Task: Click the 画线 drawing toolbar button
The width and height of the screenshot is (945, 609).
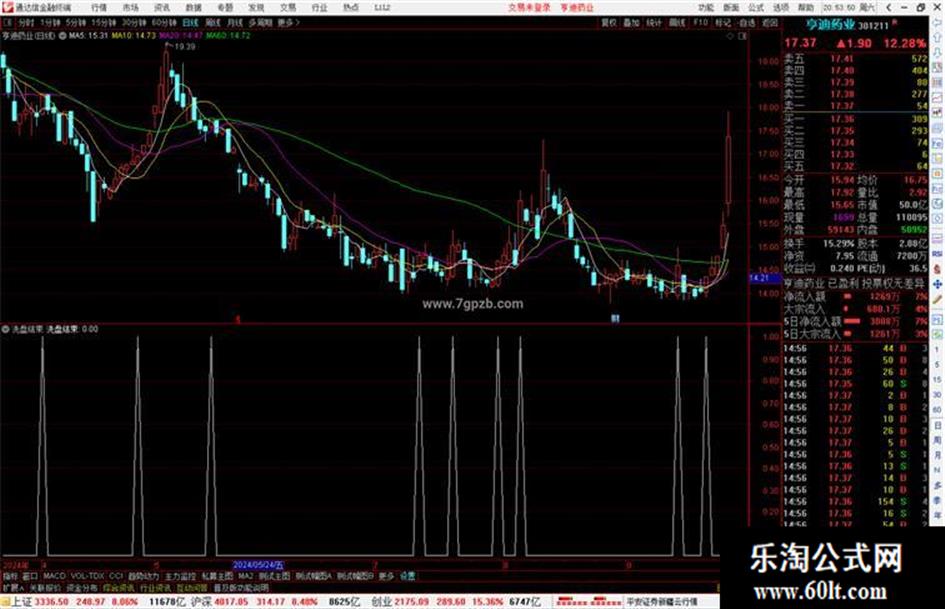Action: point(677,22)
